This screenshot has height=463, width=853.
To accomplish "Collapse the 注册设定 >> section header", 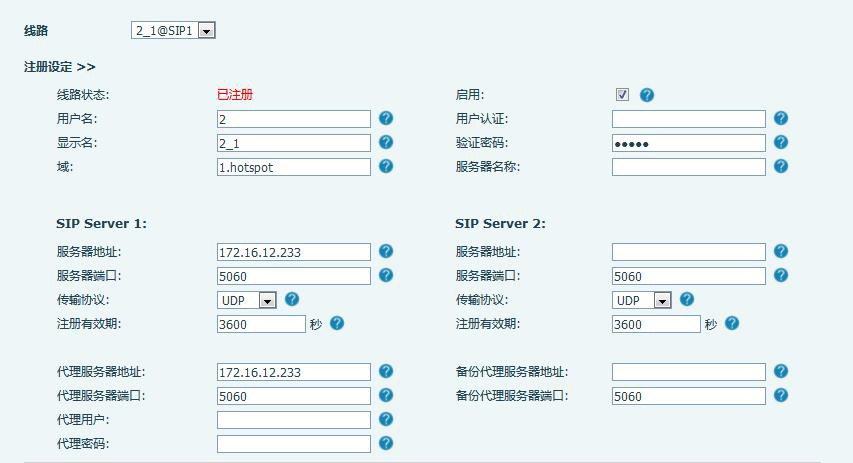I will 60,66.
